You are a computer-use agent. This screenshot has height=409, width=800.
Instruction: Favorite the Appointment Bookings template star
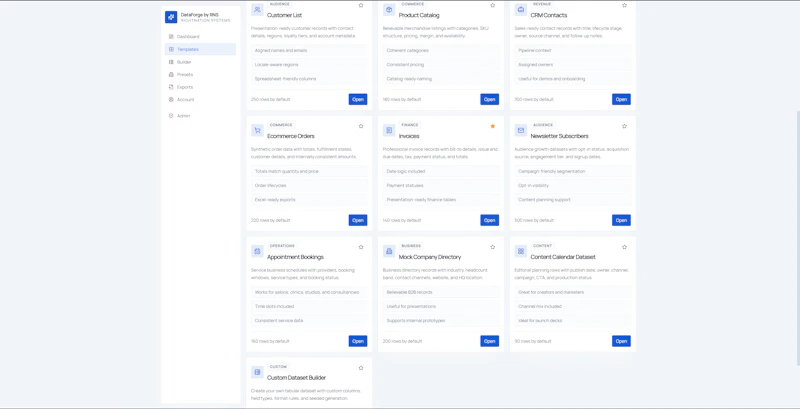[x=361, y=247]
